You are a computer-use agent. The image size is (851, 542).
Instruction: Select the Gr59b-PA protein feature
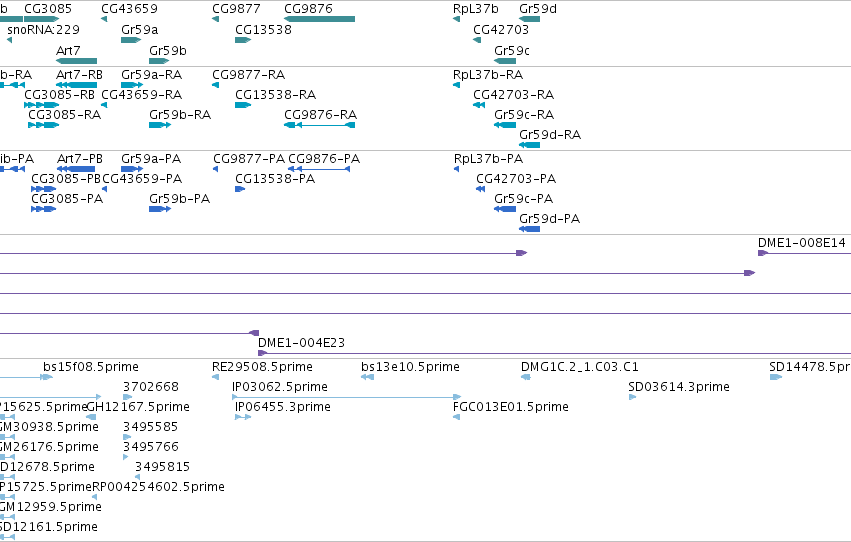[160, 209]
